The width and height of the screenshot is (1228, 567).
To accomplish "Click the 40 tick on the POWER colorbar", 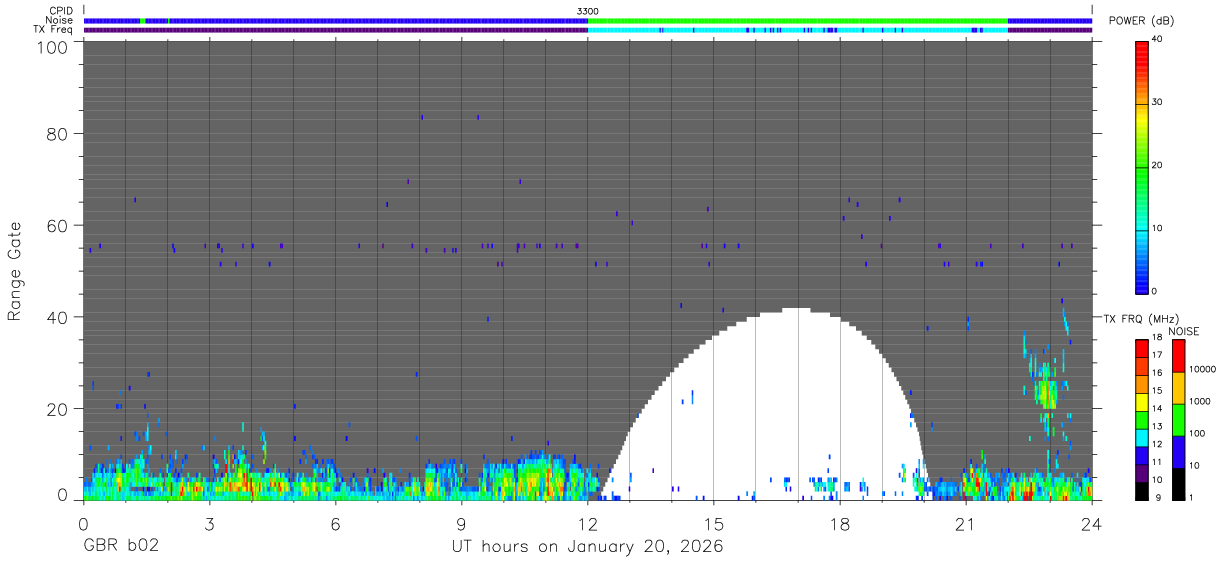I will coord(1158,40).
